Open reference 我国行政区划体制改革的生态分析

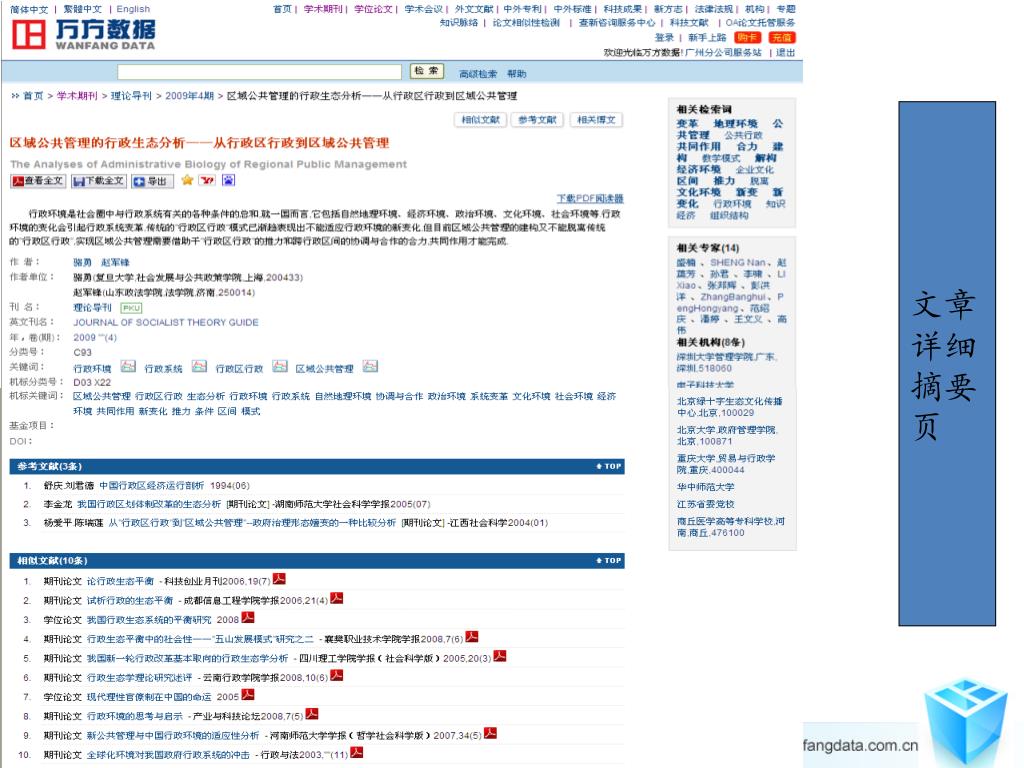tap(149, 504)
